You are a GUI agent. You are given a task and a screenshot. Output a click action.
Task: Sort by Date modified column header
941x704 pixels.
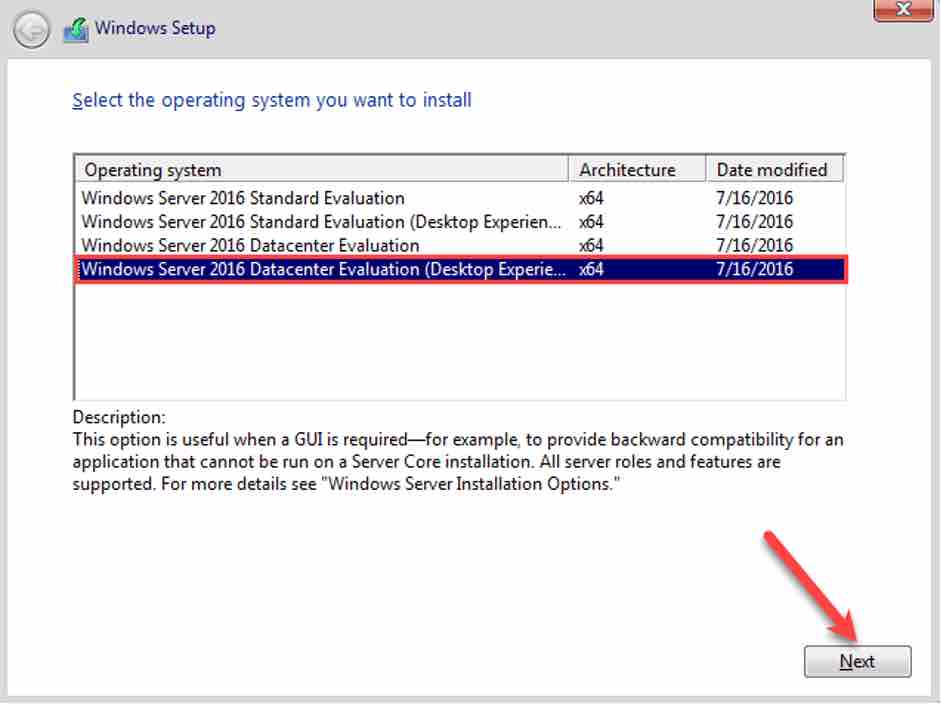pyautogui.click(x=774, y=170)
